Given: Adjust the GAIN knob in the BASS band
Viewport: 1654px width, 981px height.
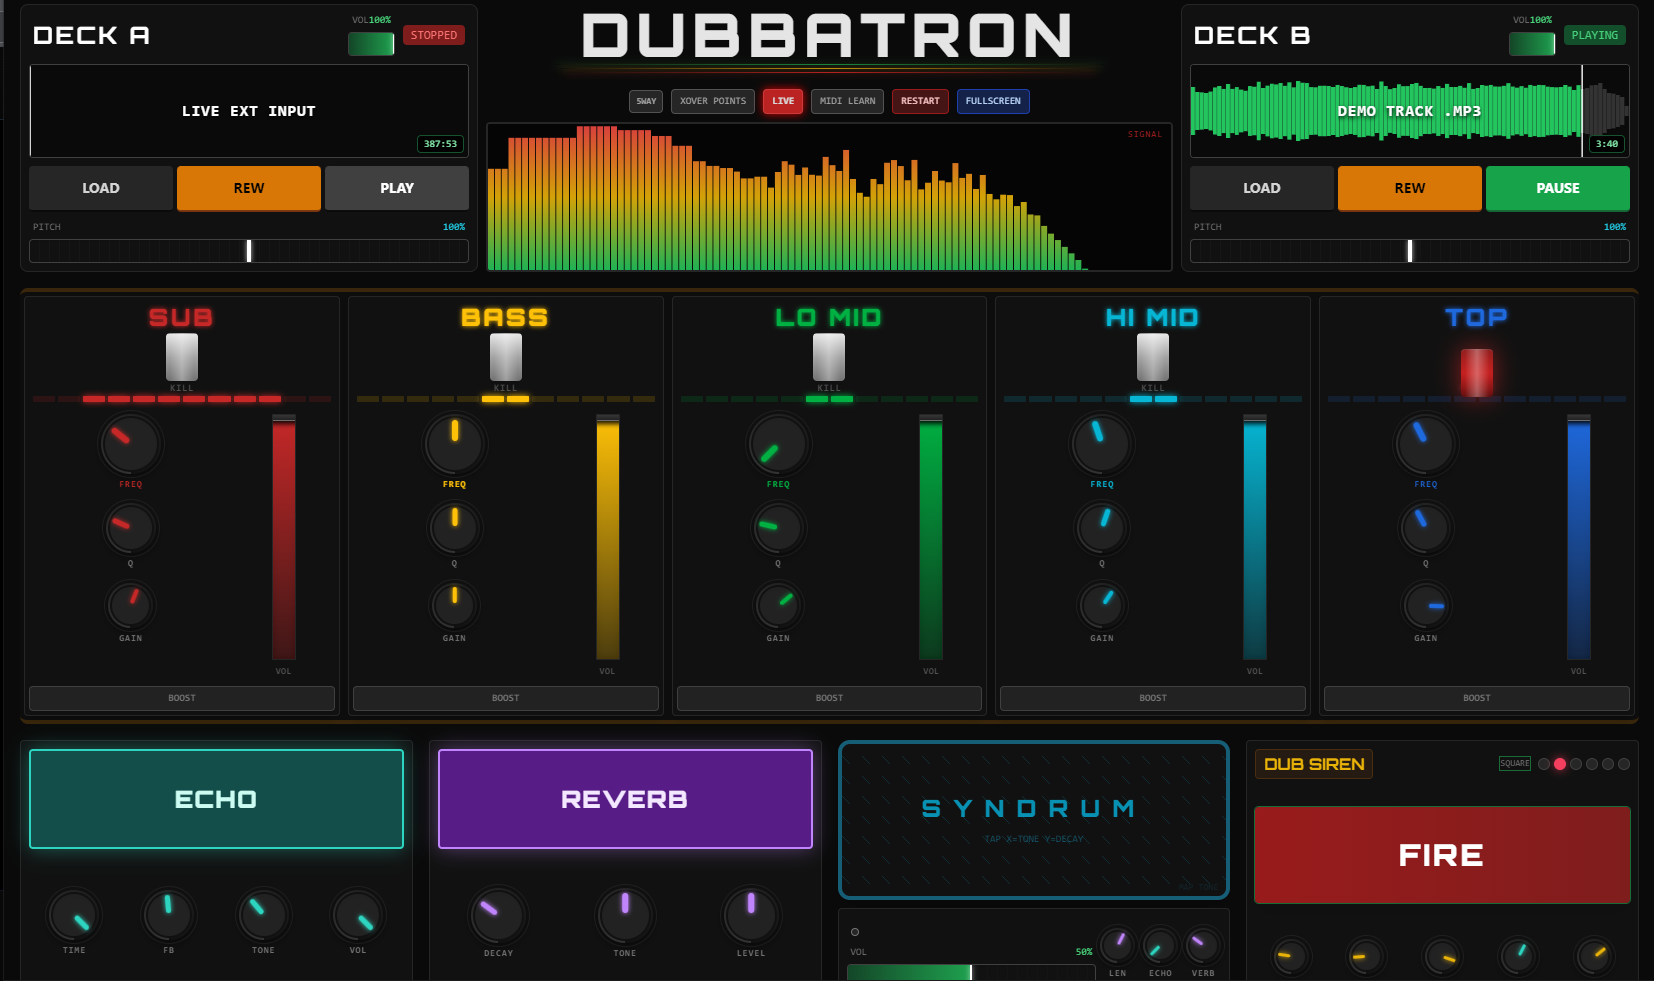Looking at the screenshot, I should point(455,607).
